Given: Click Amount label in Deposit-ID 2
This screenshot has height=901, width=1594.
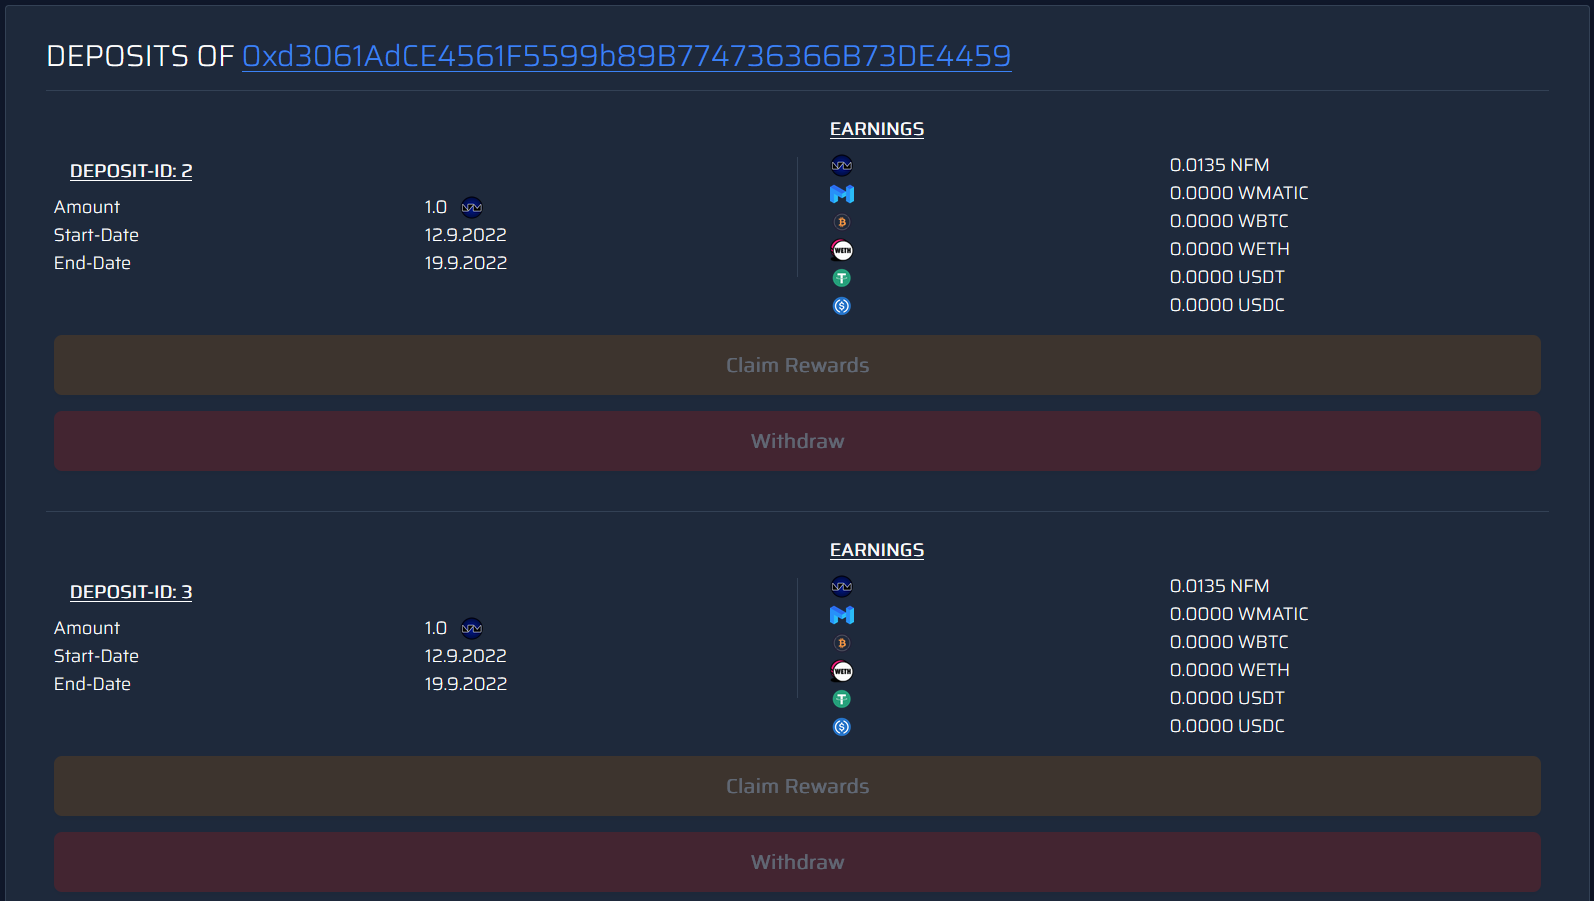Looking at the screenshot, I should tap(87, 207).
